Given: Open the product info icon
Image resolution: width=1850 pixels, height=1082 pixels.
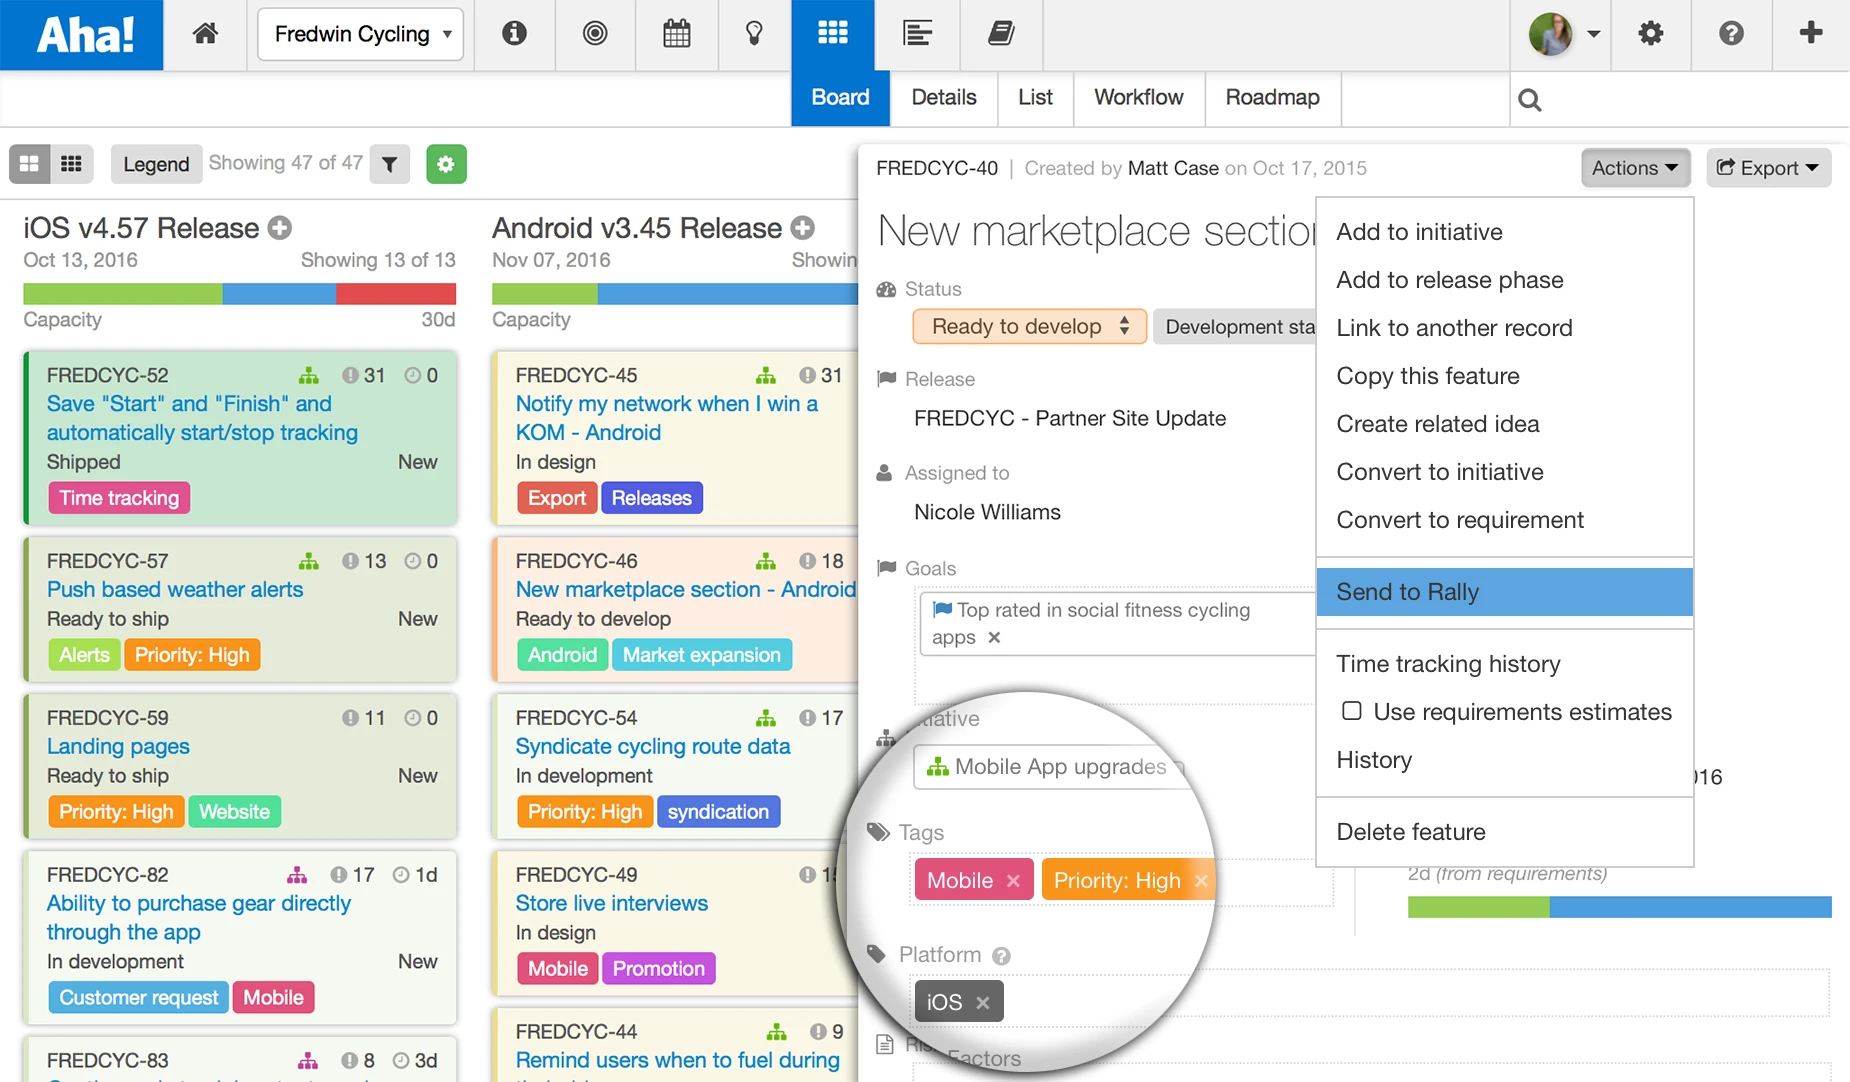Looking at the screenshot, I should click(514, 34).
